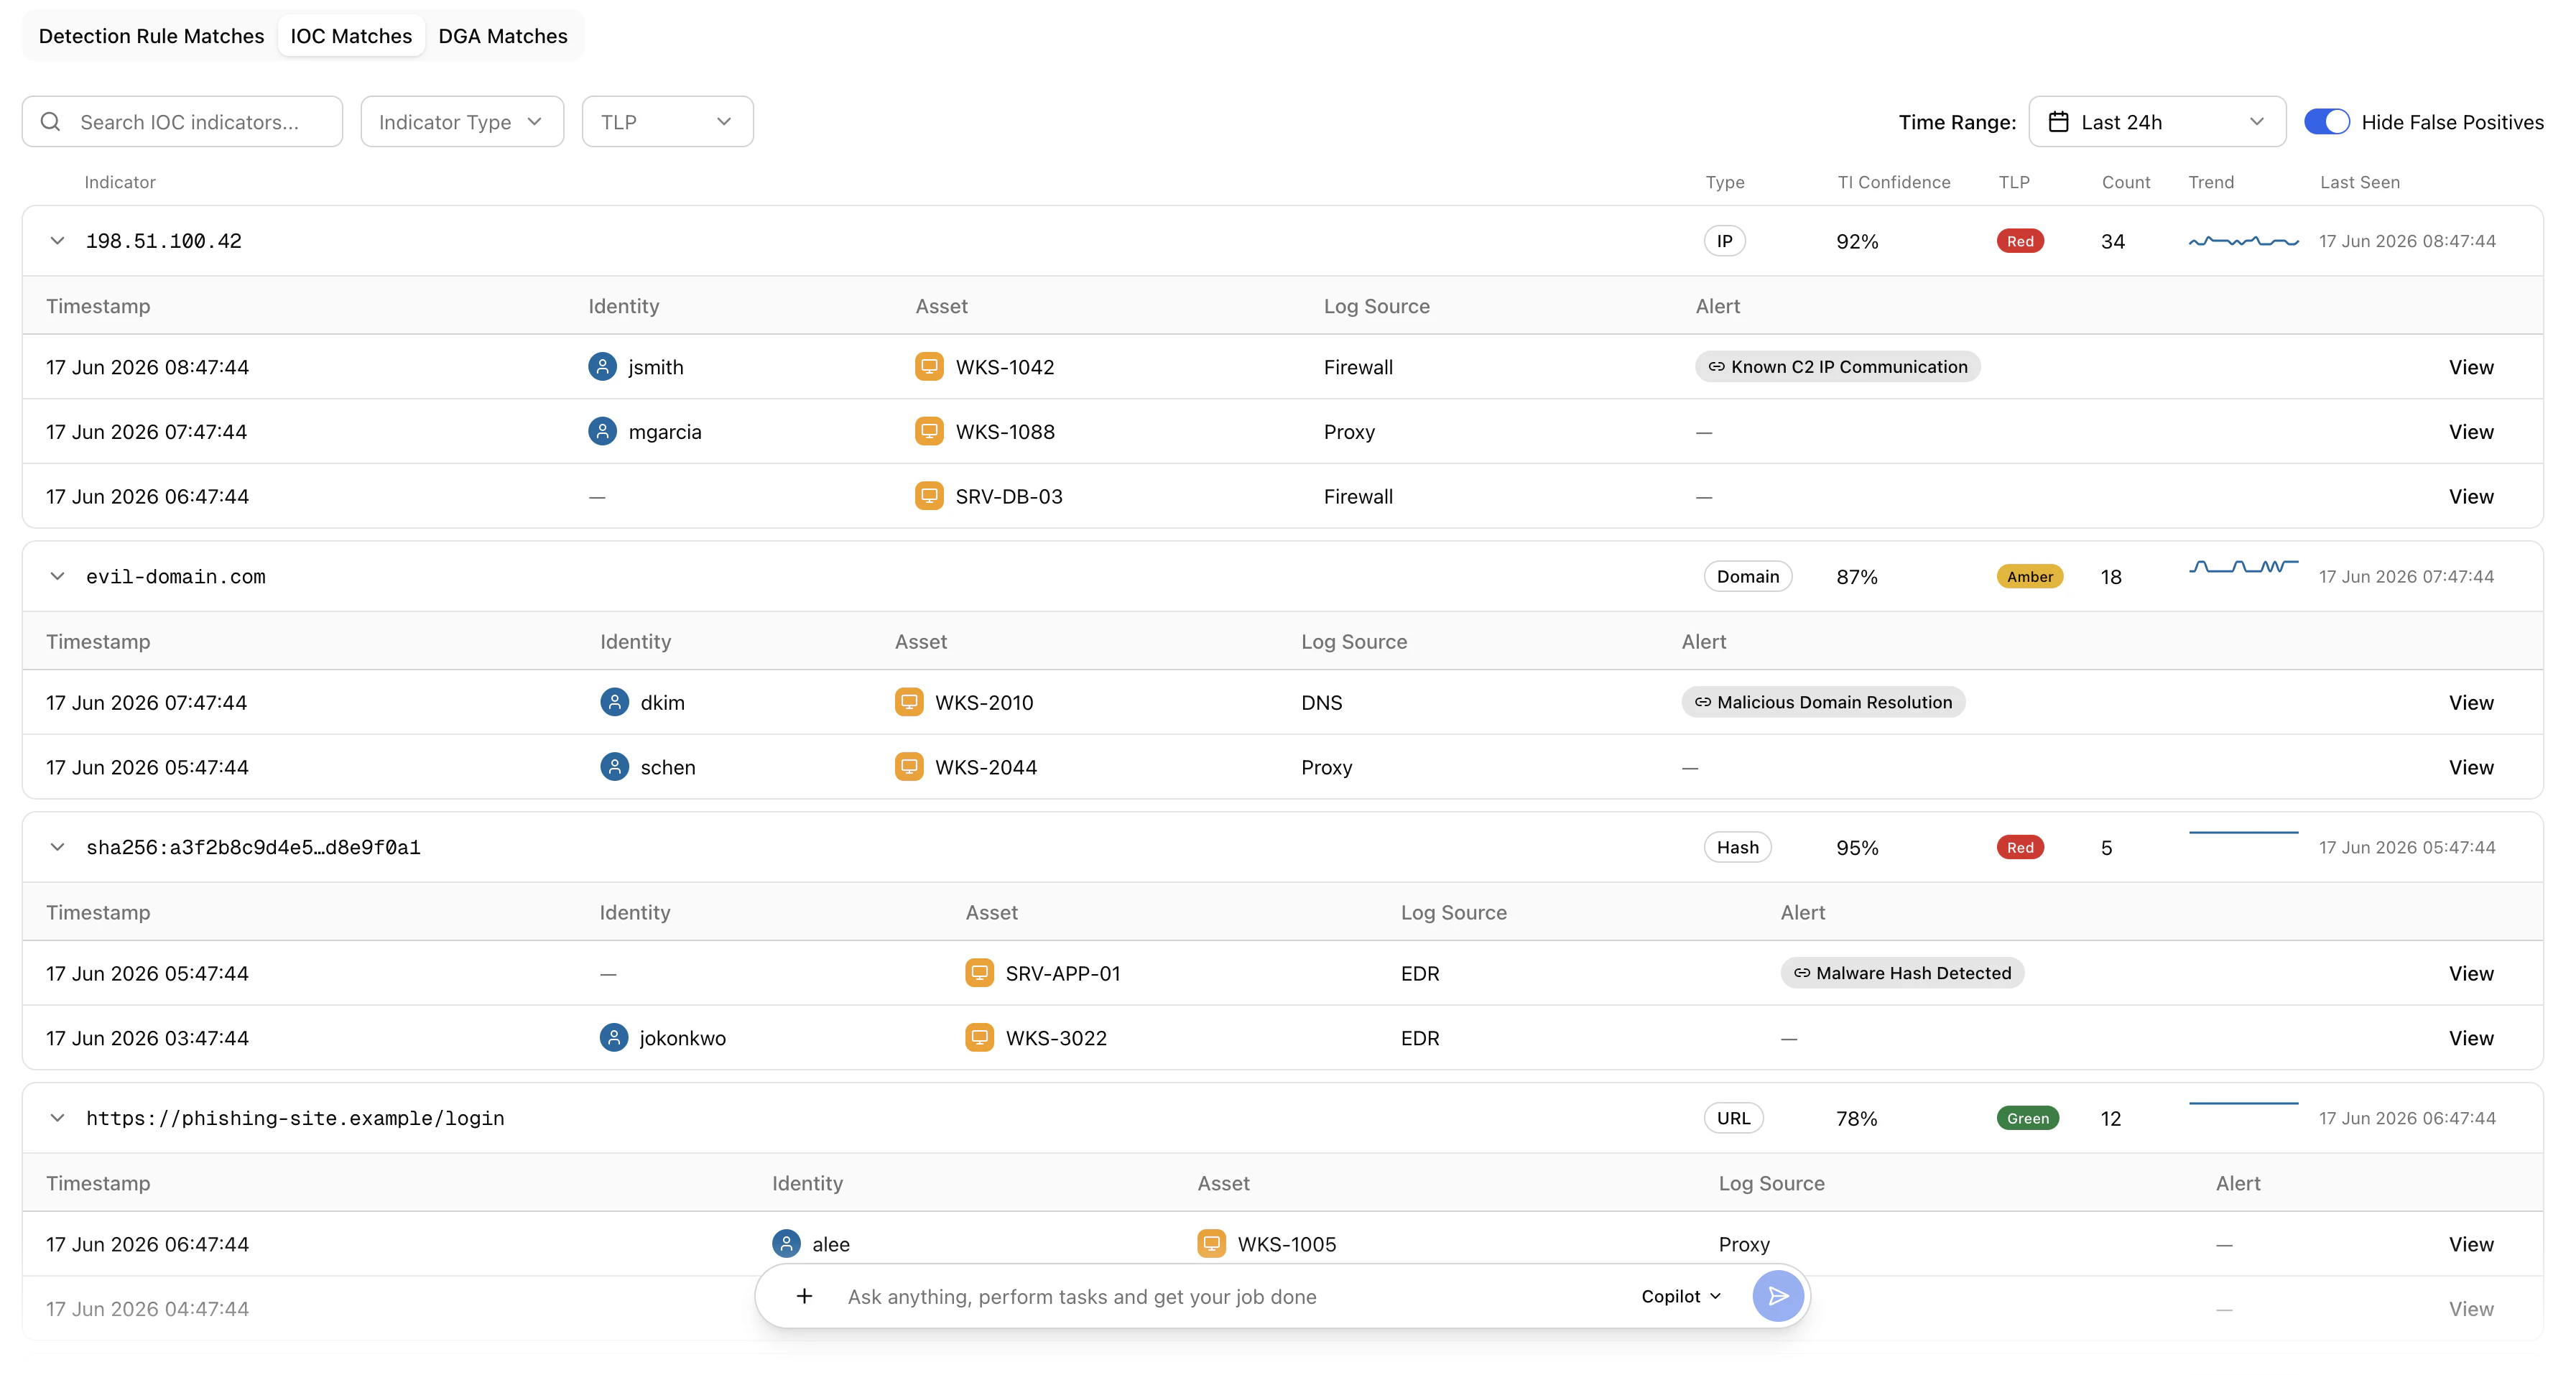Click the WKS-2010 asset icon

909,702
